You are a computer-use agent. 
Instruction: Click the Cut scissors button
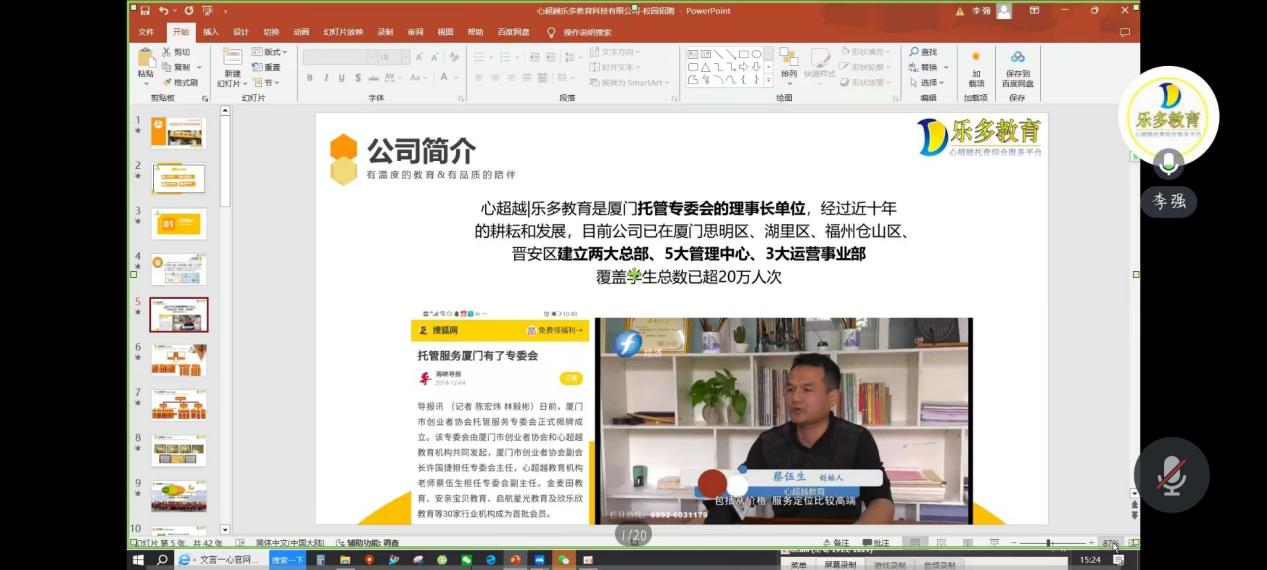(176, 52)
